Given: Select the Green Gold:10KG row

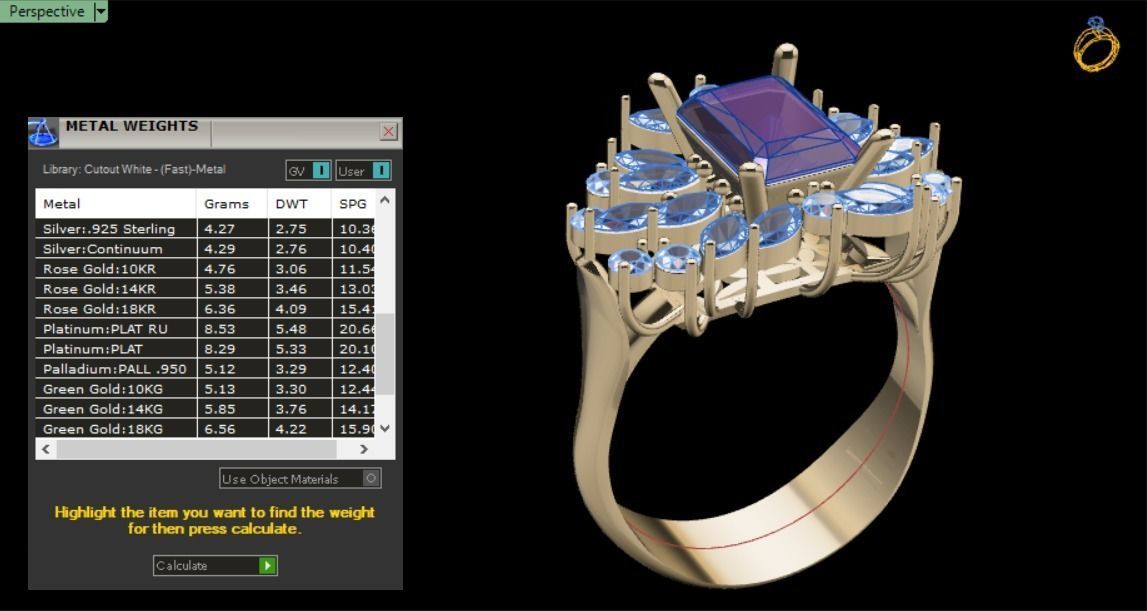Looking at the screenshot, I should [206, 389].
